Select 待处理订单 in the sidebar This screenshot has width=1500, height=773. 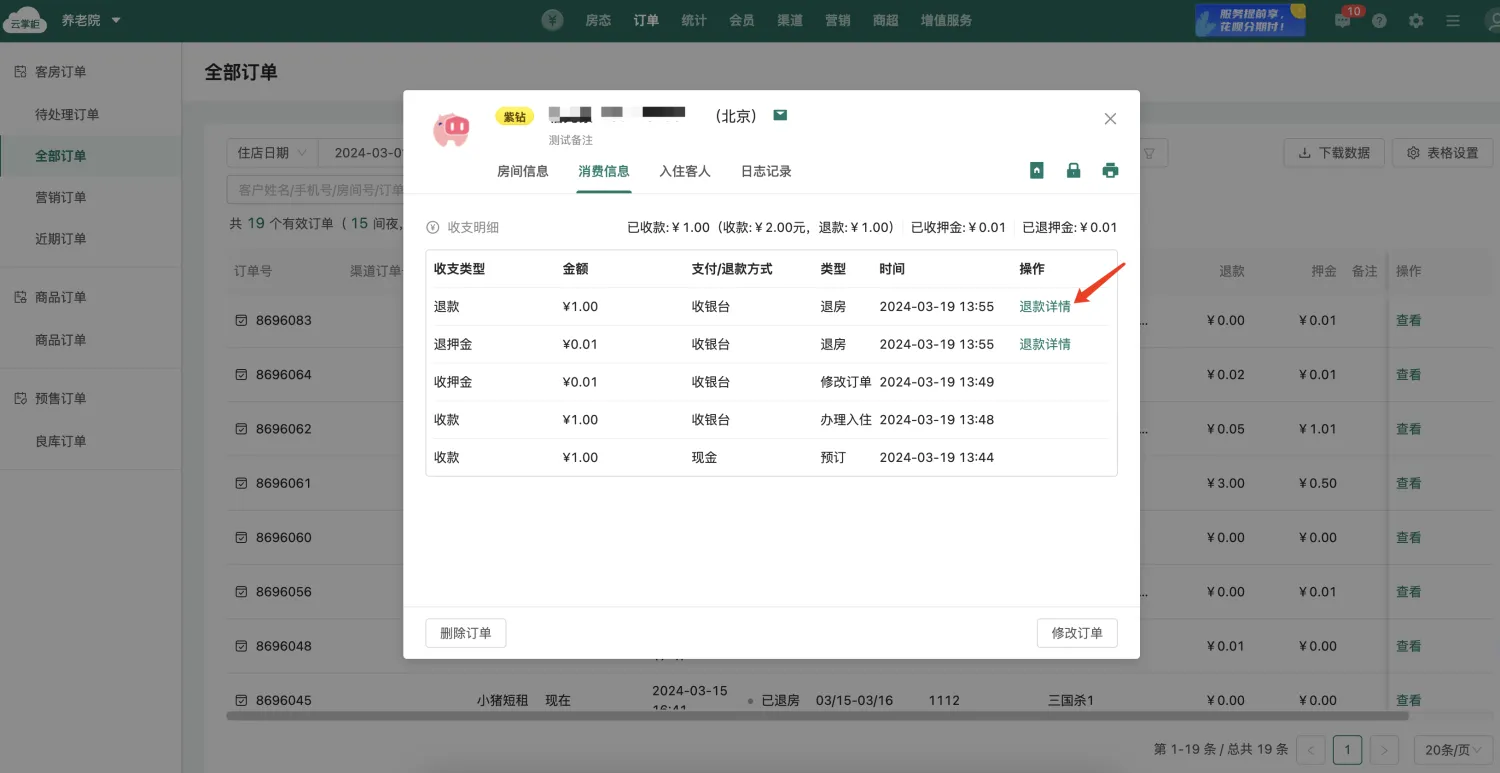click(x=67, y=114)
